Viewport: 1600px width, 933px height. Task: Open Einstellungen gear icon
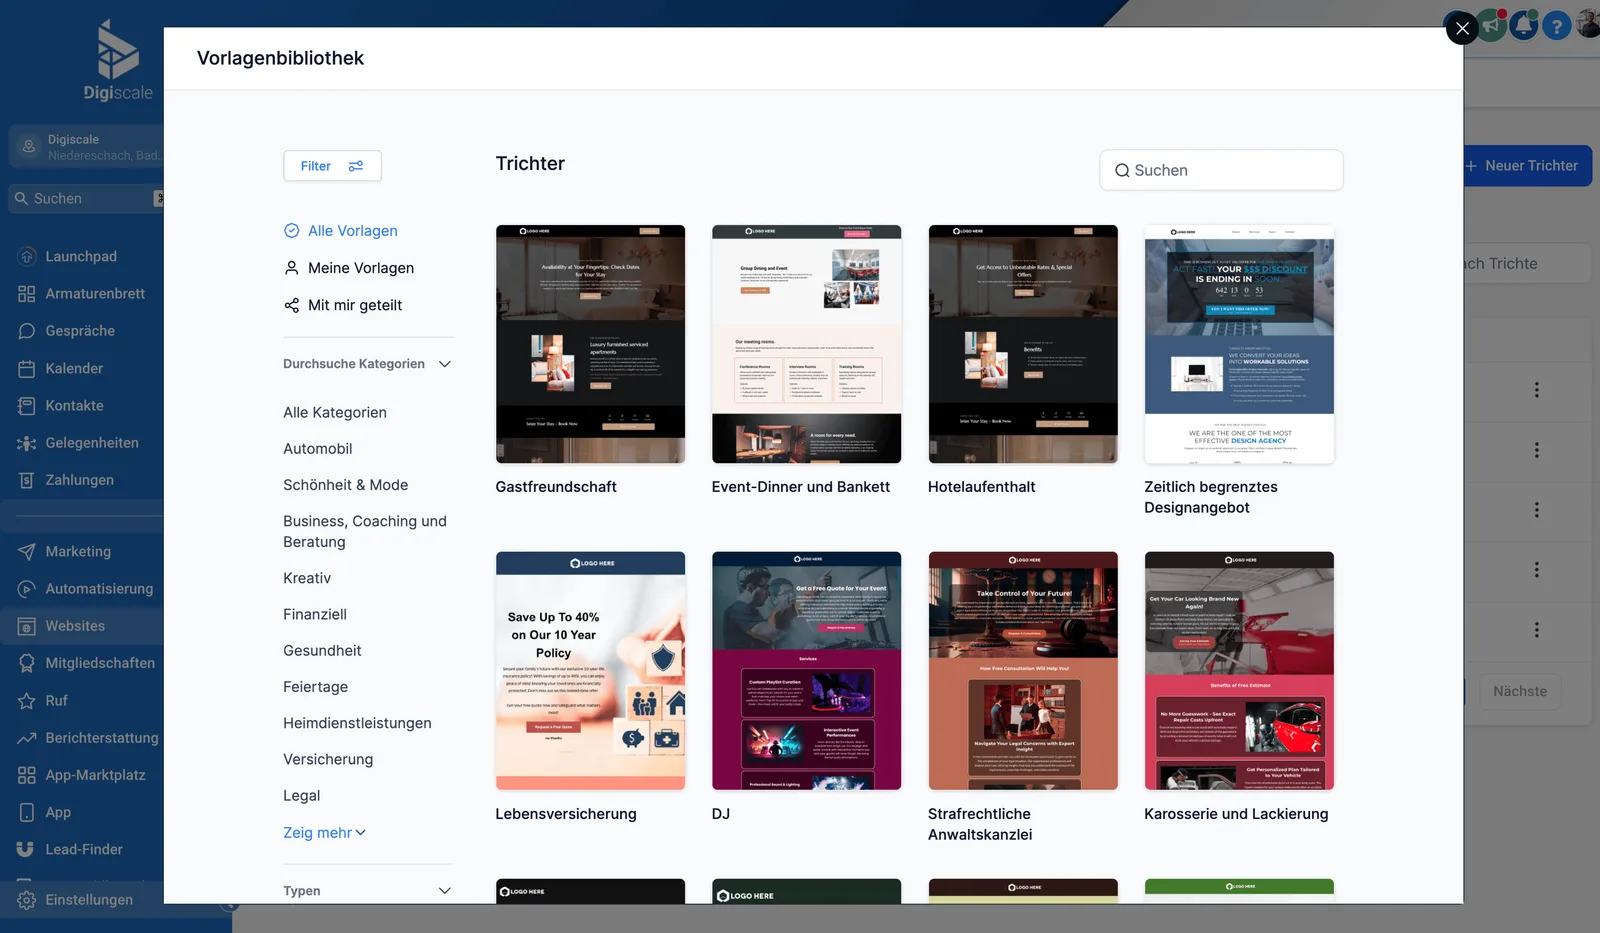[x=27, y=900]
